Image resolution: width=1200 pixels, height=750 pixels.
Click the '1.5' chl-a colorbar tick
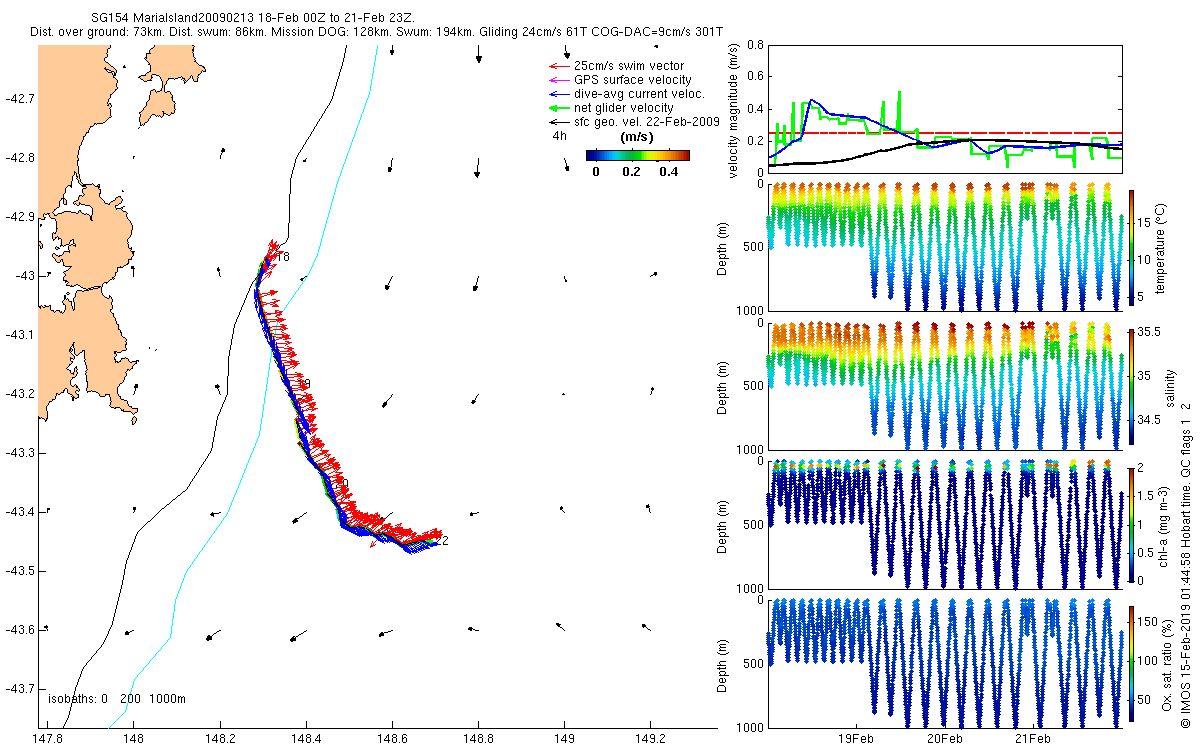pyautogui.click(x=1147, y=495)
